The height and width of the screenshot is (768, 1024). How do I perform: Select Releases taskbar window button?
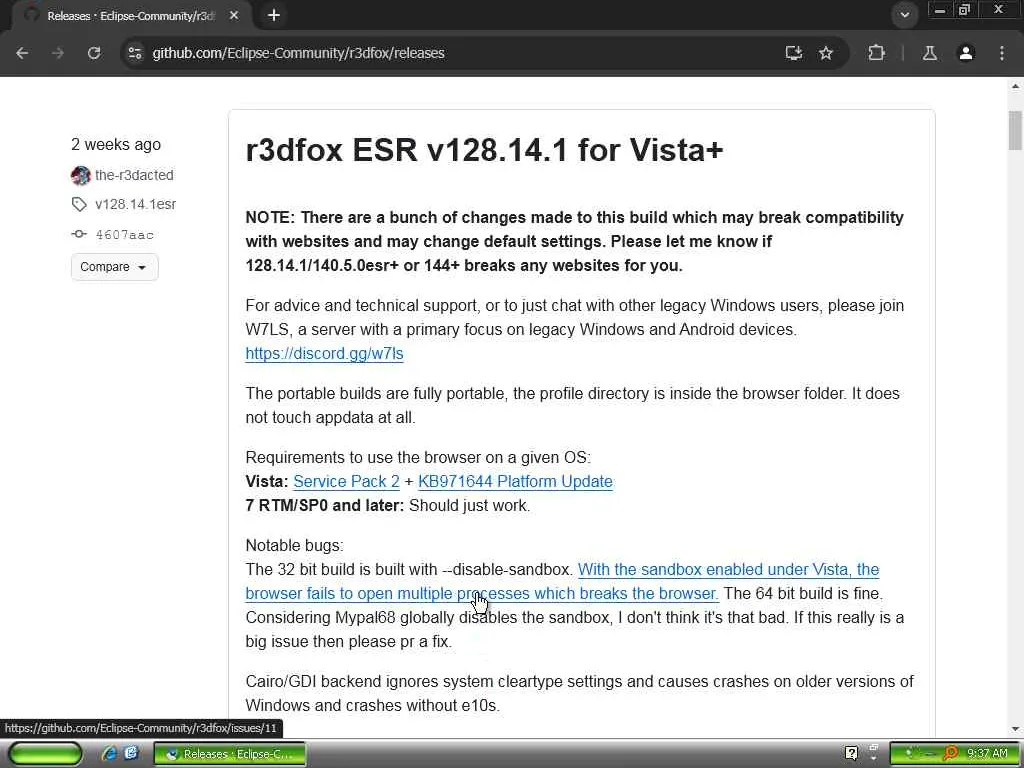click(230, 754)
